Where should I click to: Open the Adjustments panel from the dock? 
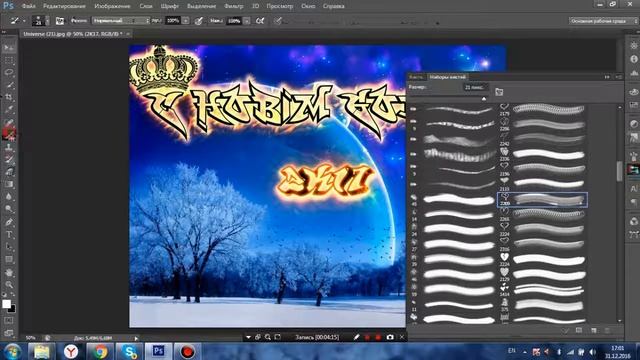633,124
